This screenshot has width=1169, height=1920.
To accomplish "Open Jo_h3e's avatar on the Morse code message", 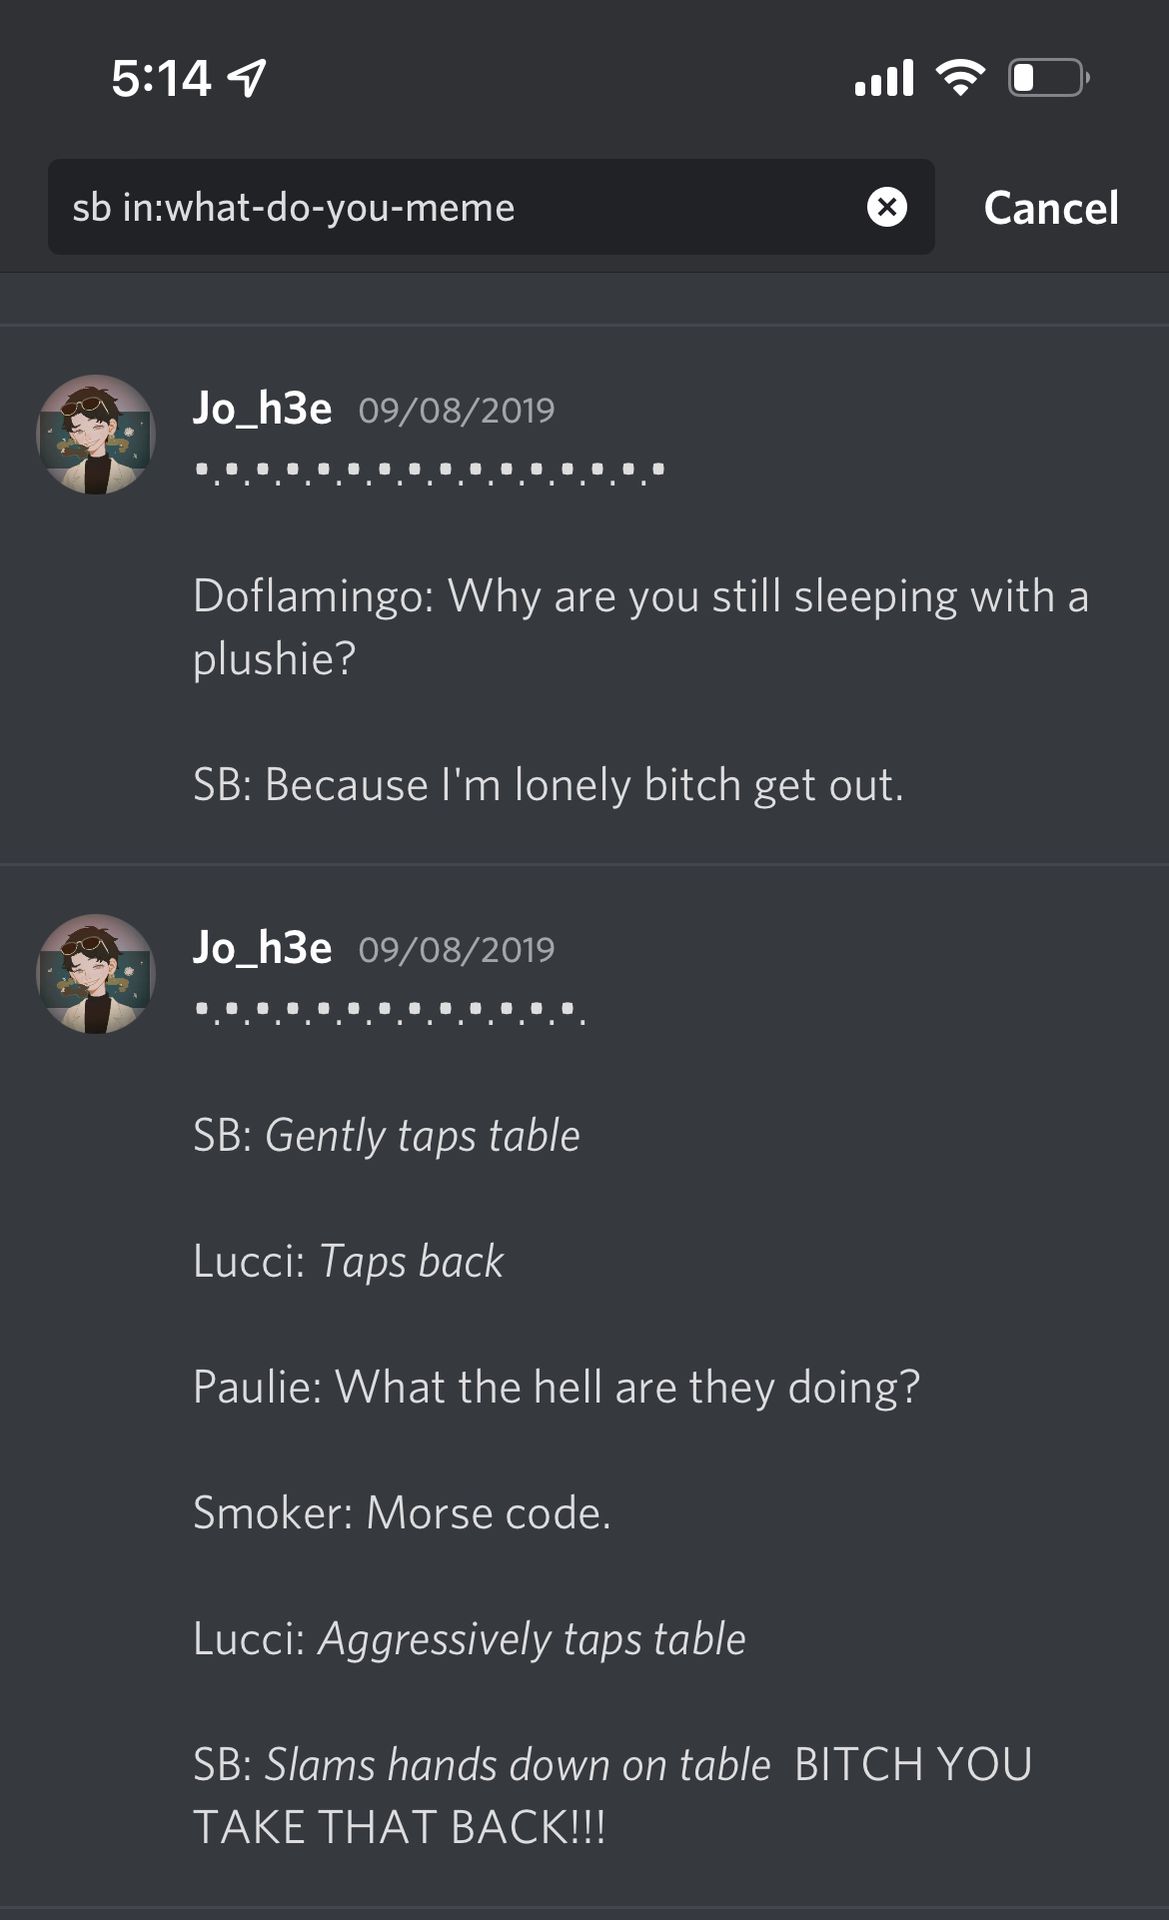I will click(x=96, y=973).
